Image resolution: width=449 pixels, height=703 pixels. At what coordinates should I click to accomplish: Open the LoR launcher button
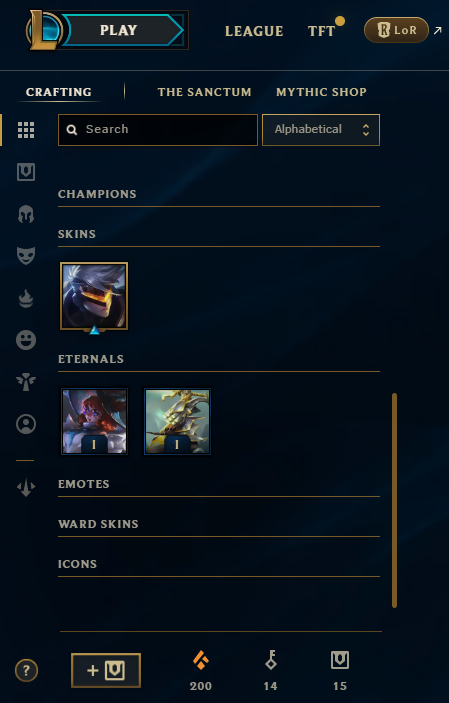click(x=396, y=30)
